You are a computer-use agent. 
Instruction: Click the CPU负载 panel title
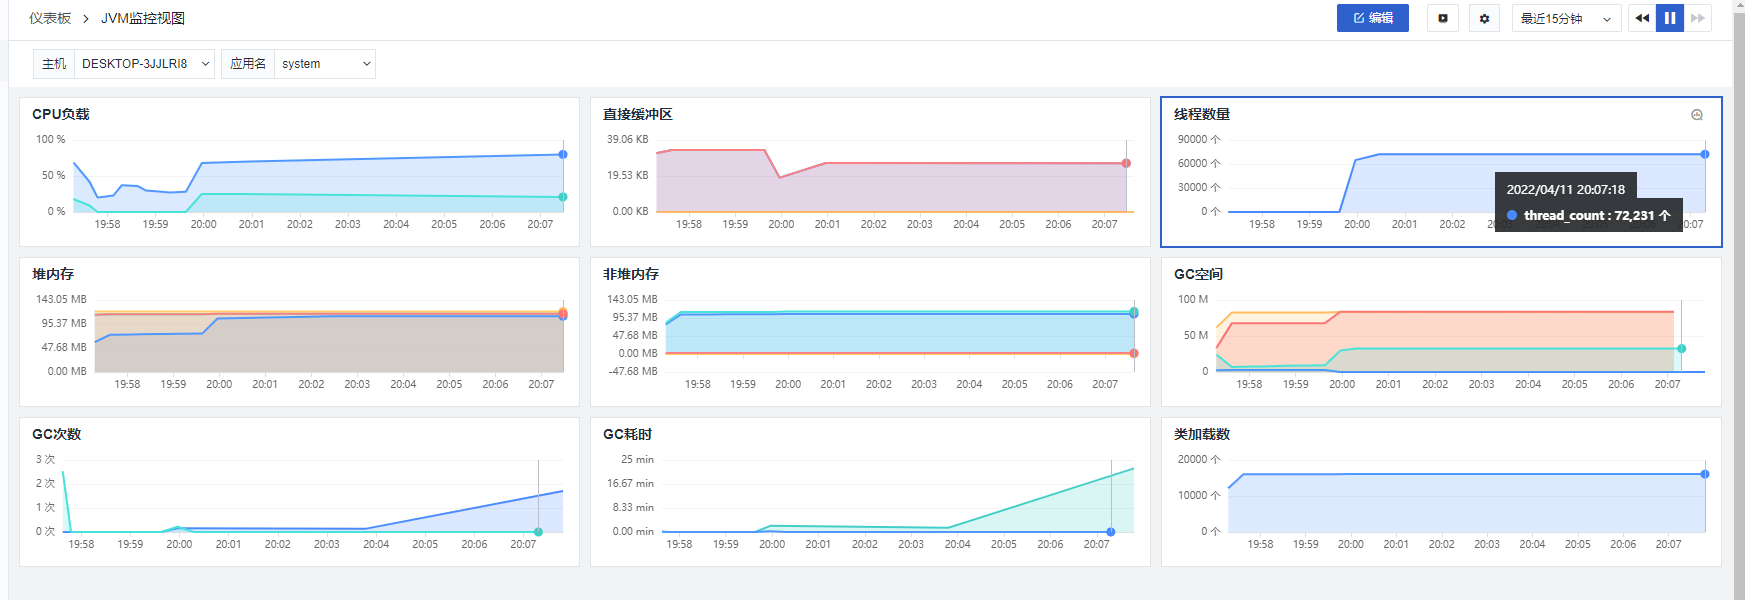(61, 114)
